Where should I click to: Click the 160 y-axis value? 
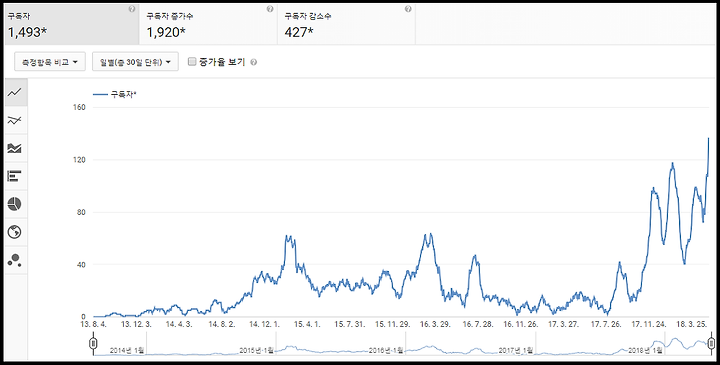pos(79,107)
